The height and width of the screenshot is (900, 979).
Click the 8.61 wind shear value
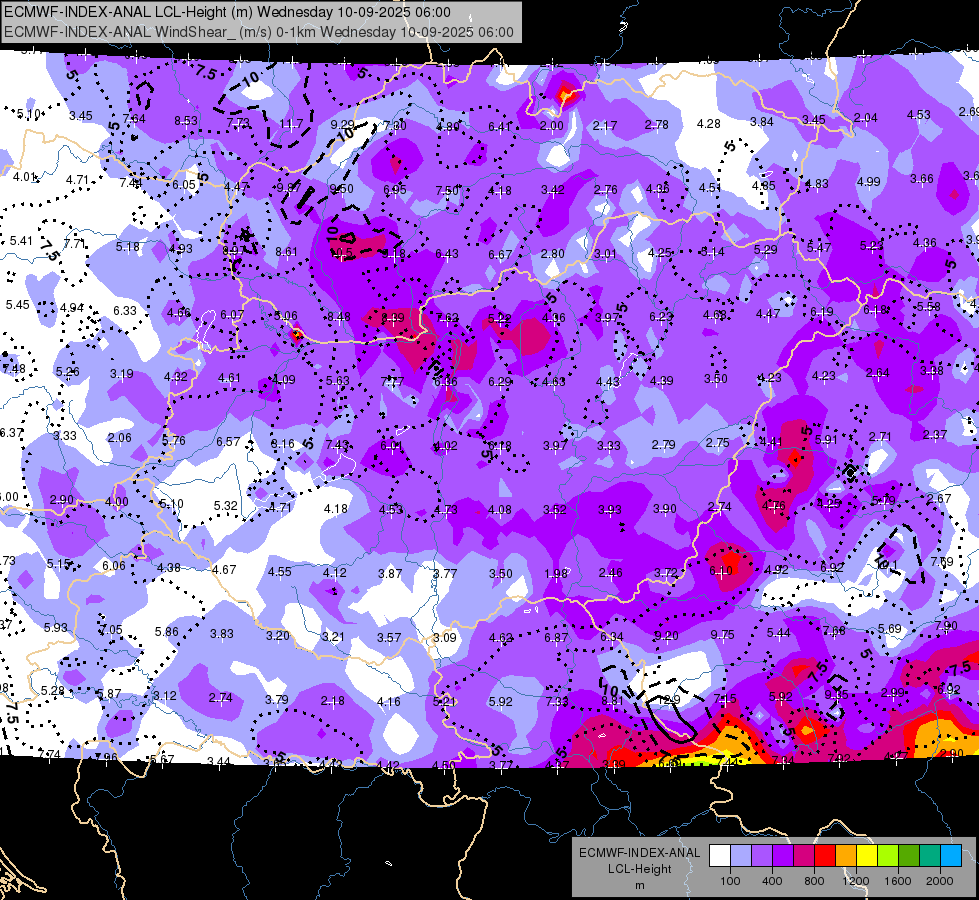(287, 252)
